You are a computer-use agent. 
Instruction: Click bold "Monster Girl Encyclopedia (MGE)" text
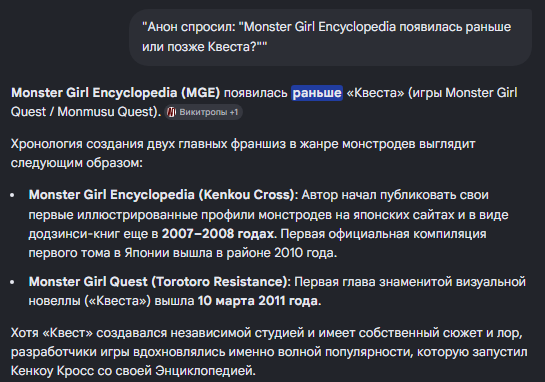tap(115, 93)
